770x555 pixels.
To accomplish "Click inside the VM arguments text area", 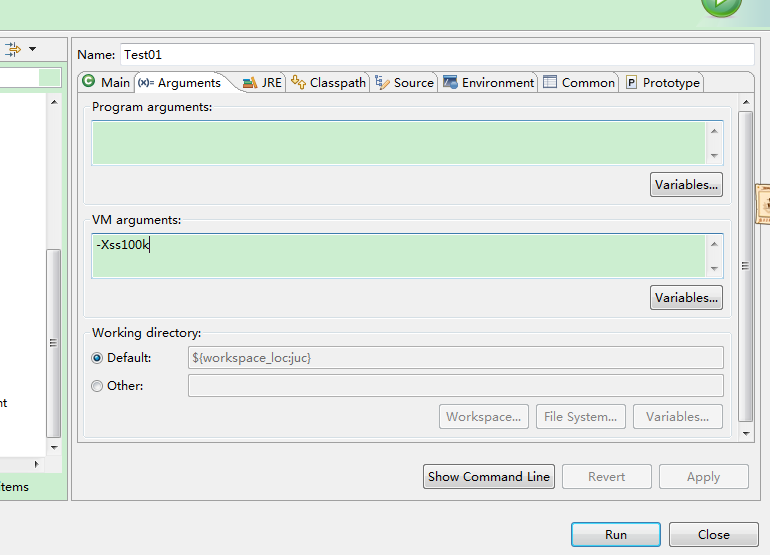I will [x=398, y=256].
